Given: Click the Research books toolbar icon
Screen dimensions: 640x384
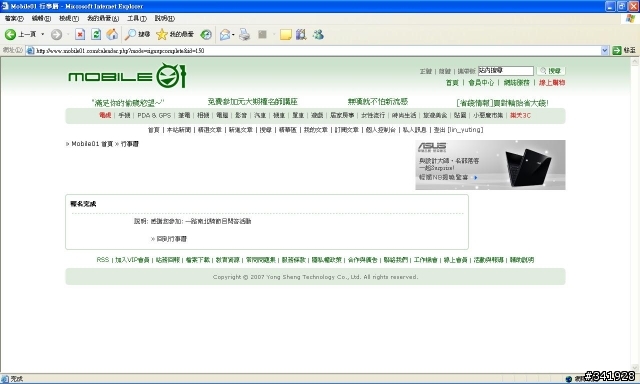Looking at the screenshot, I should pos(301,35).
